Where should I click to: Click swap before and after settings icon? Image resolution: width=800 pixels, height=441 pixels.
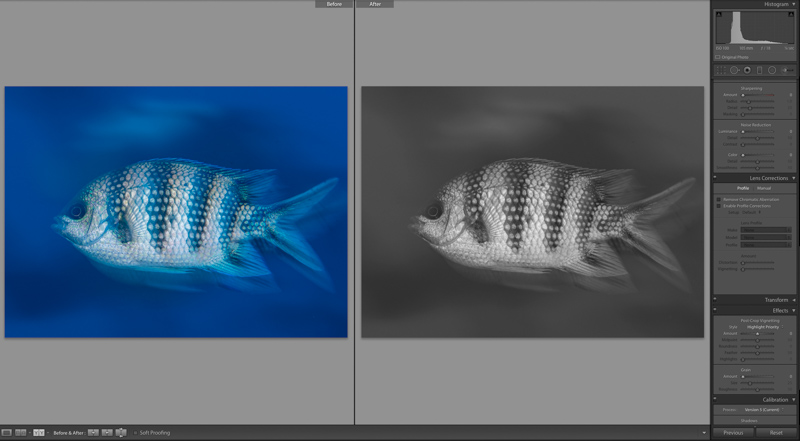[x=121, y=432]
